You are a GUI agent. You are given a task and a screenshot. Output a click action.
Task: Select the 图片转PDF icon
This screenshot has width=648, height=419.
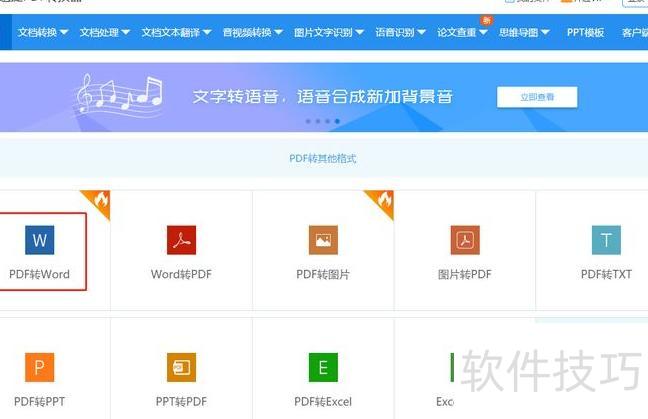tap(465, 240)
